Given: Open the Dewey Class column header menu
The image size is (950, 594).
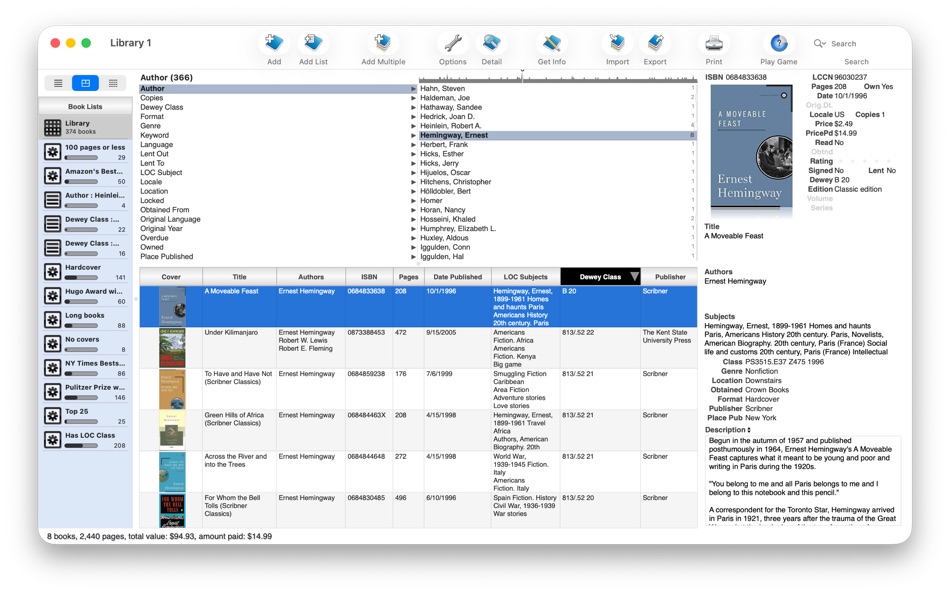Looking at the screenshot, I should [633, 277].
